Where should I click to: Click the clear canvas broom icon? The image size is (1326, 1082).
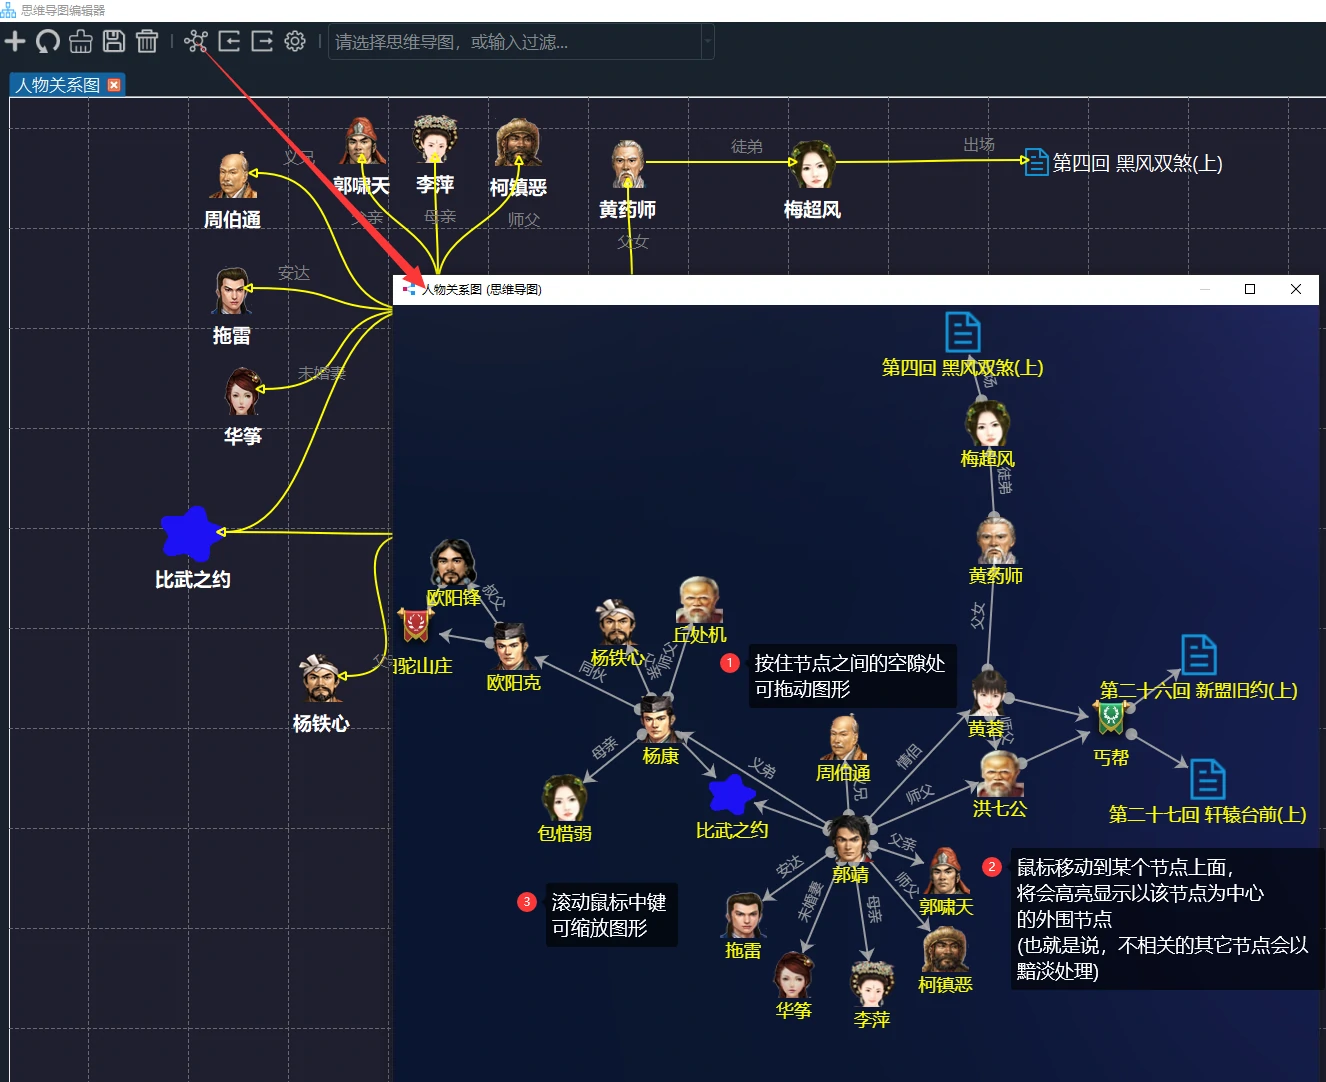tap(81, 41)
